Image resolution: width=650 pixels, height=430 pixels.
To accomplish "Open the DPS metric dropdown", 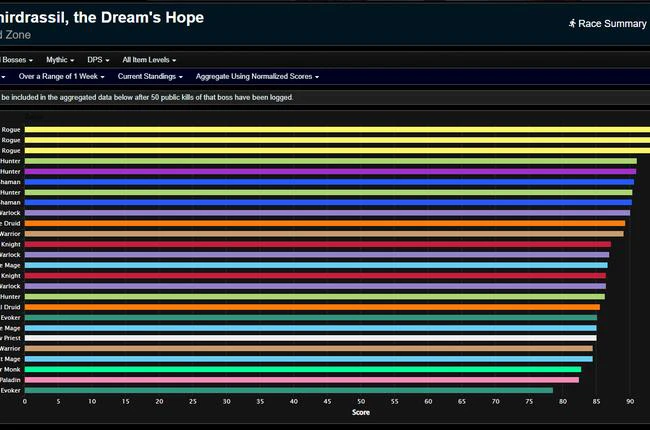I will pos(98,60).
